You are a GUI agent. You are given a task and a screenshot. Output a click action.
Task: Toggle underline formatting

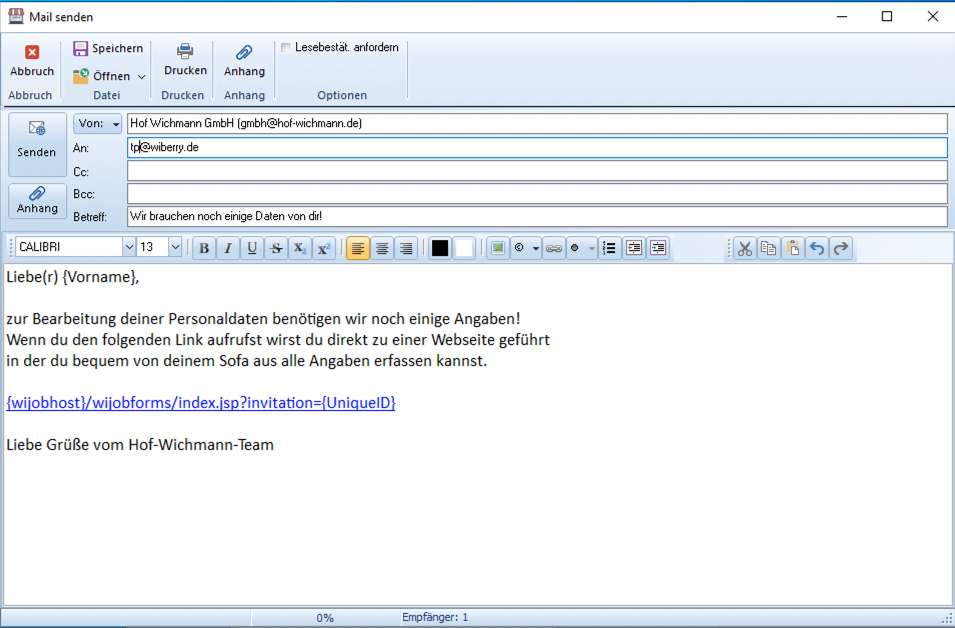click(252, 249)
